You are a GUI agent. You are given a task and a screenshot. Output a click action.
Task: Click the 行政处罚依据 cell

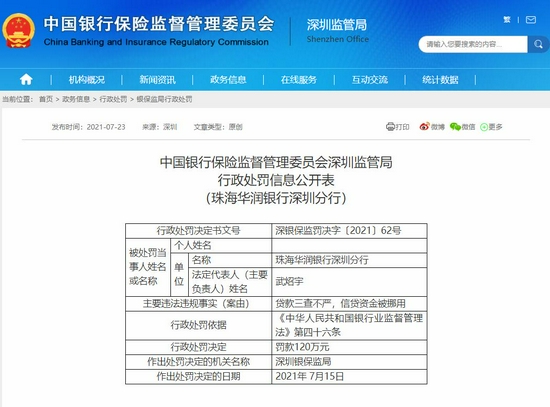click(x=199, y=325)
